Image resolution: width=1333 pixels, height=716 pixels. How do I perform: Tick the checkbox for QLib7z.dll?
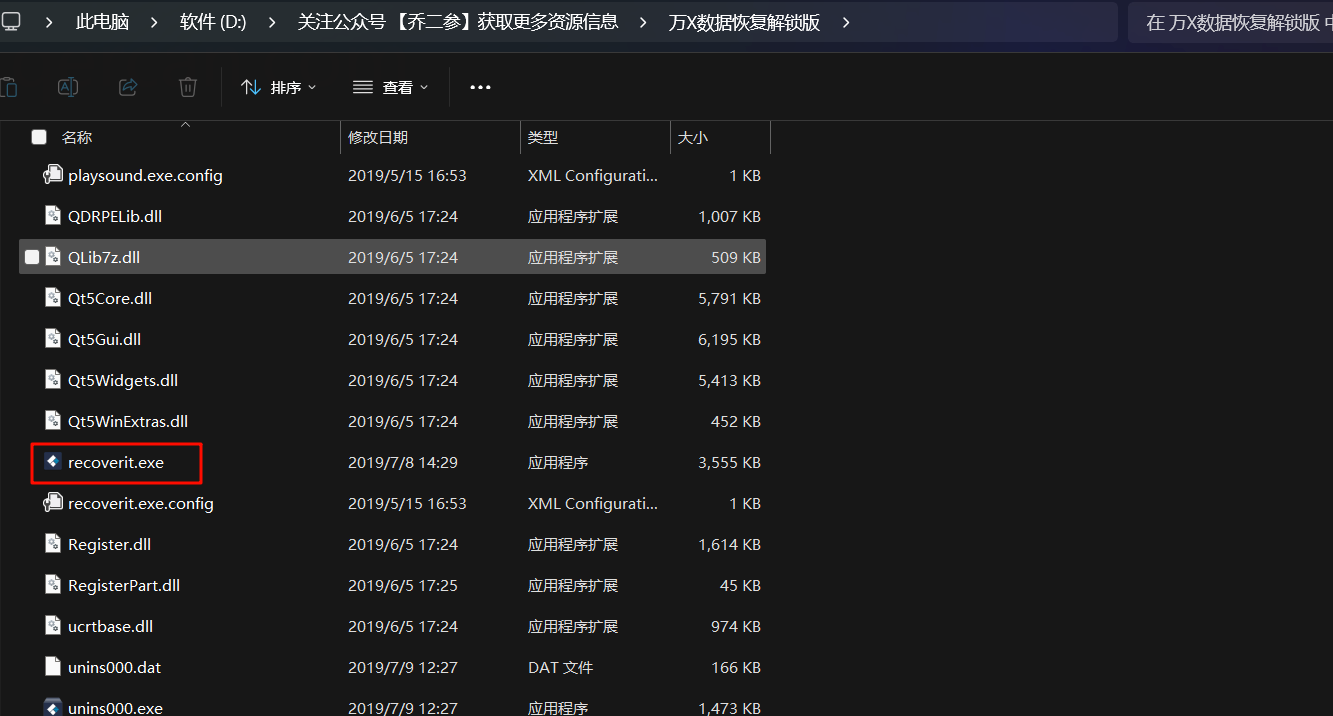tap(32, 257)
